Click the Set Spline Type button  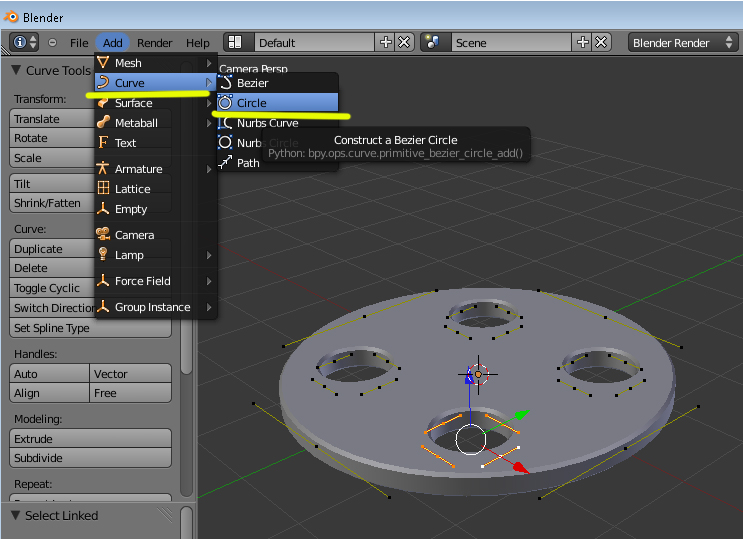coord(90,328)
